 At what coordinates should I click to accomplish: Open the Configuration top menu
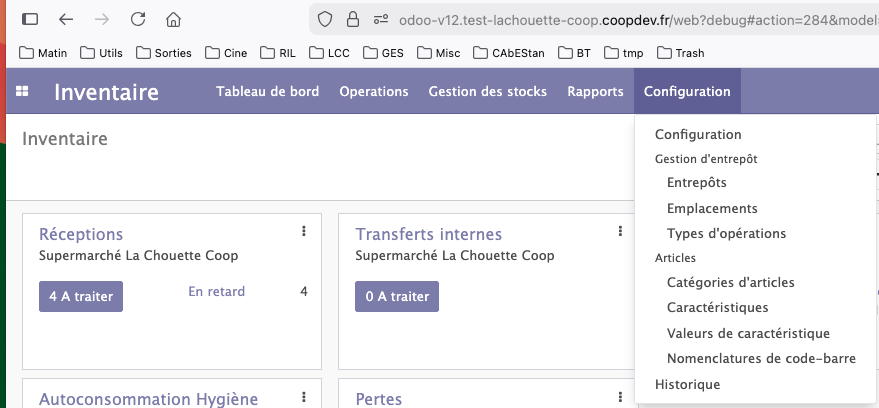click(x=687, y=92)
